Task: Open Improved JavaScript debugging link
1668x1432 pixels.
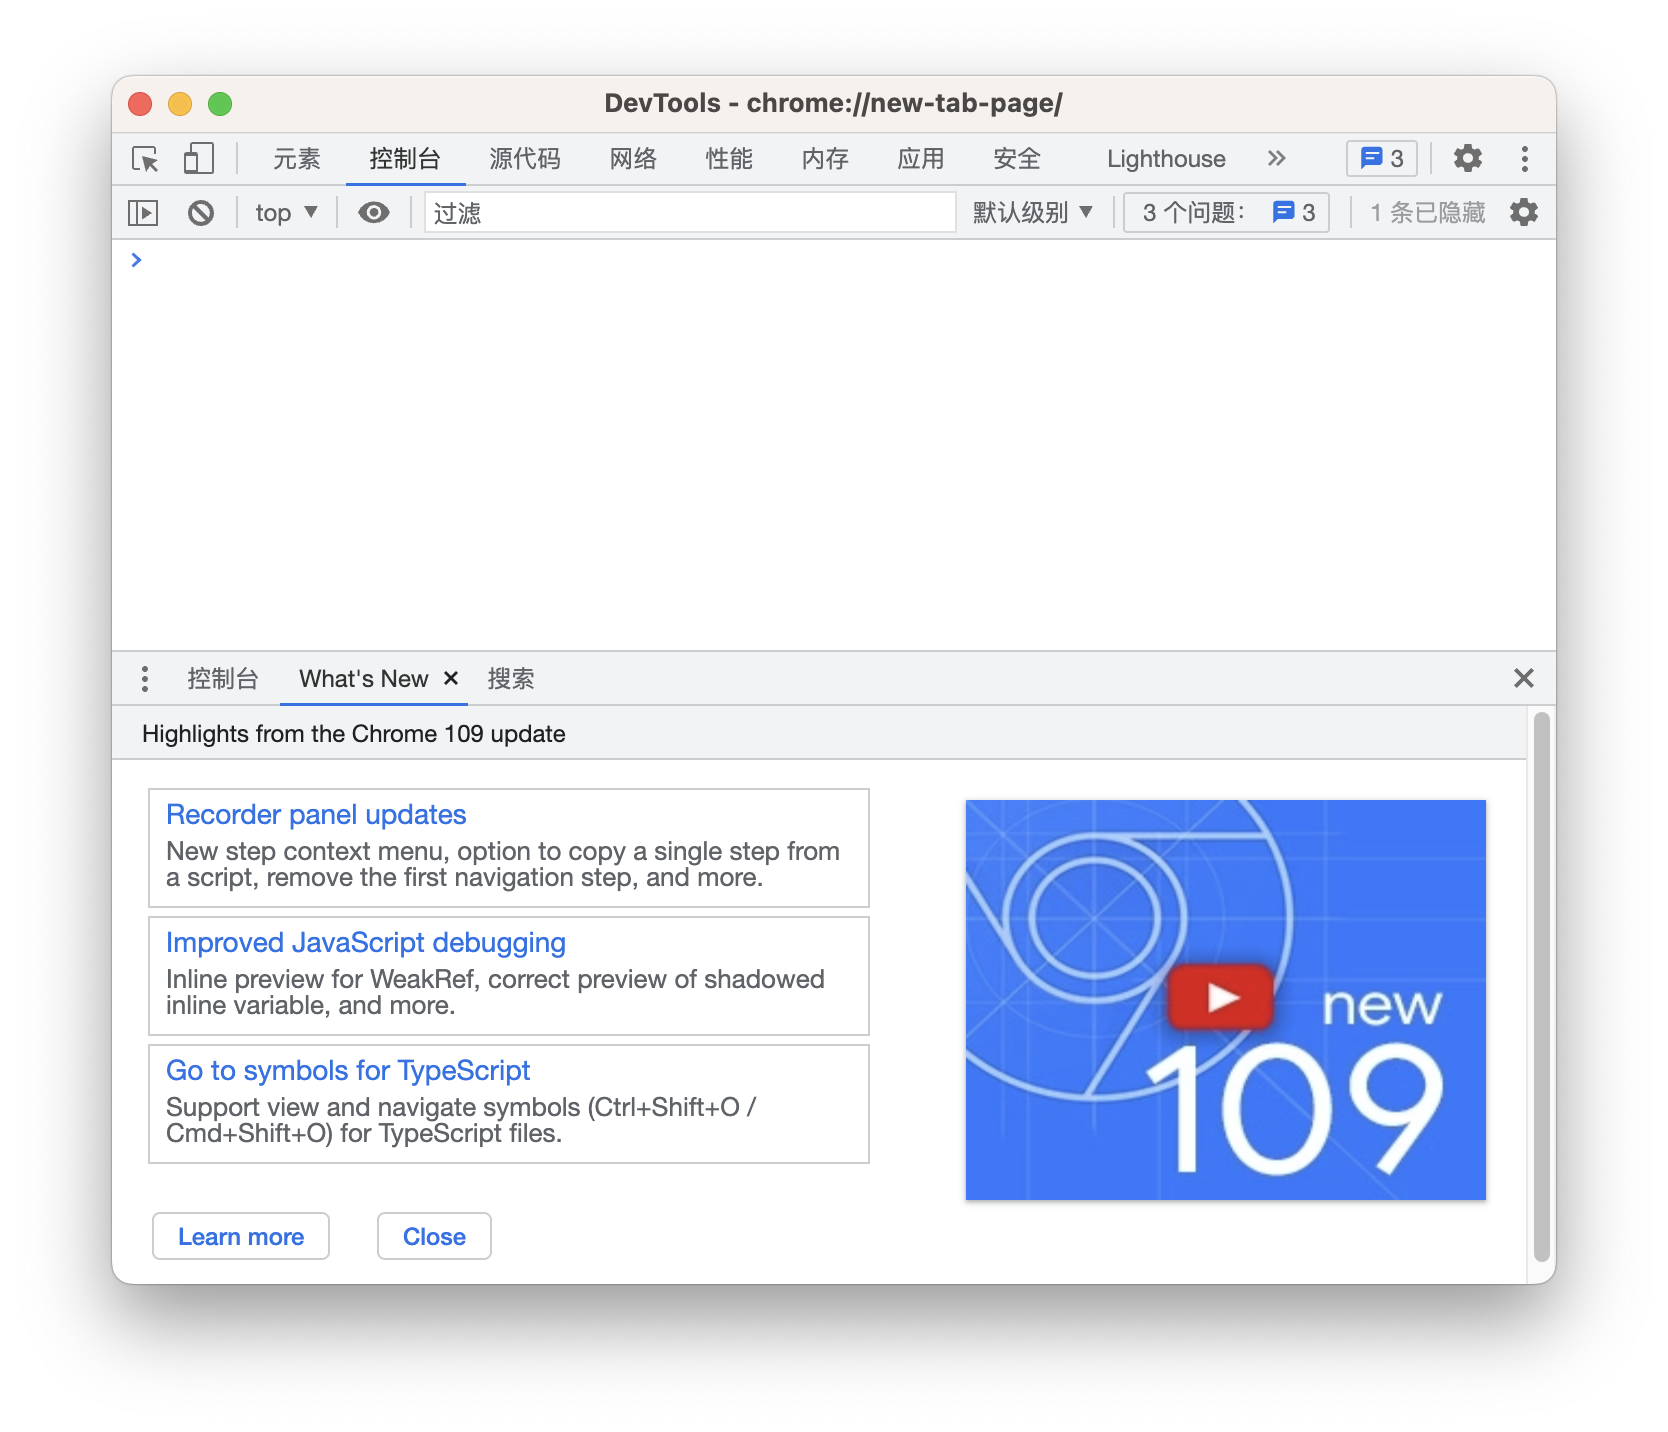Action: click(366, 943)
